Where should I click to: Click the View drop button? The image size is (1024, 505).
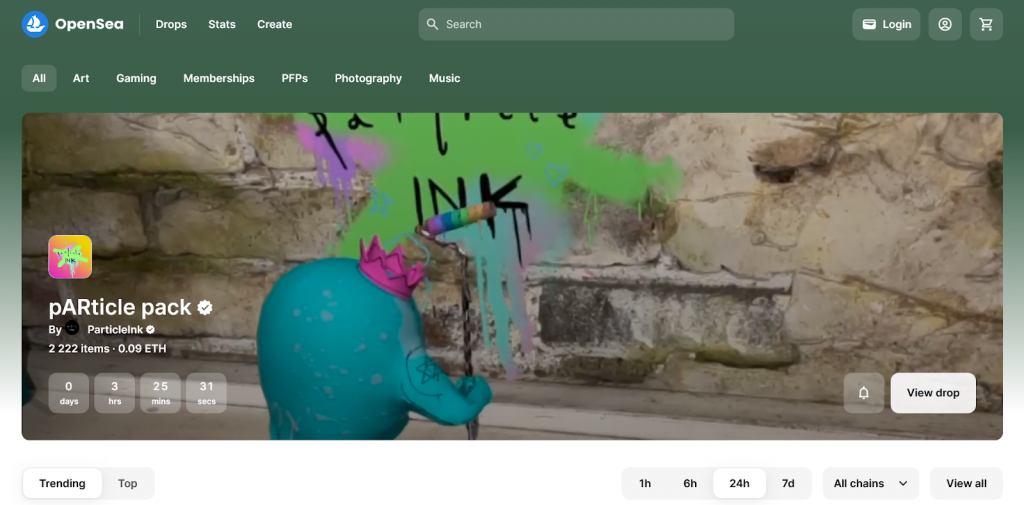point(933,393)
